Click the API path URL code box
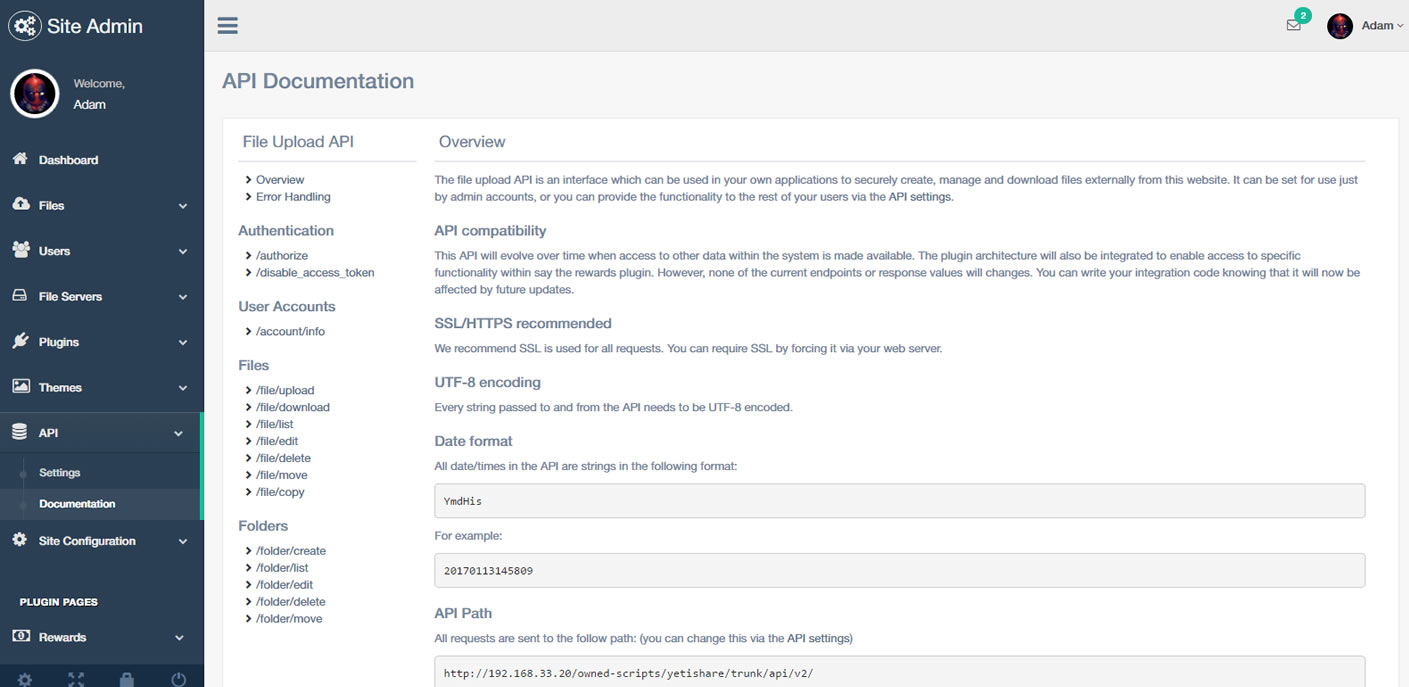This screenshot has width=1409, height=687. [900, 672]
